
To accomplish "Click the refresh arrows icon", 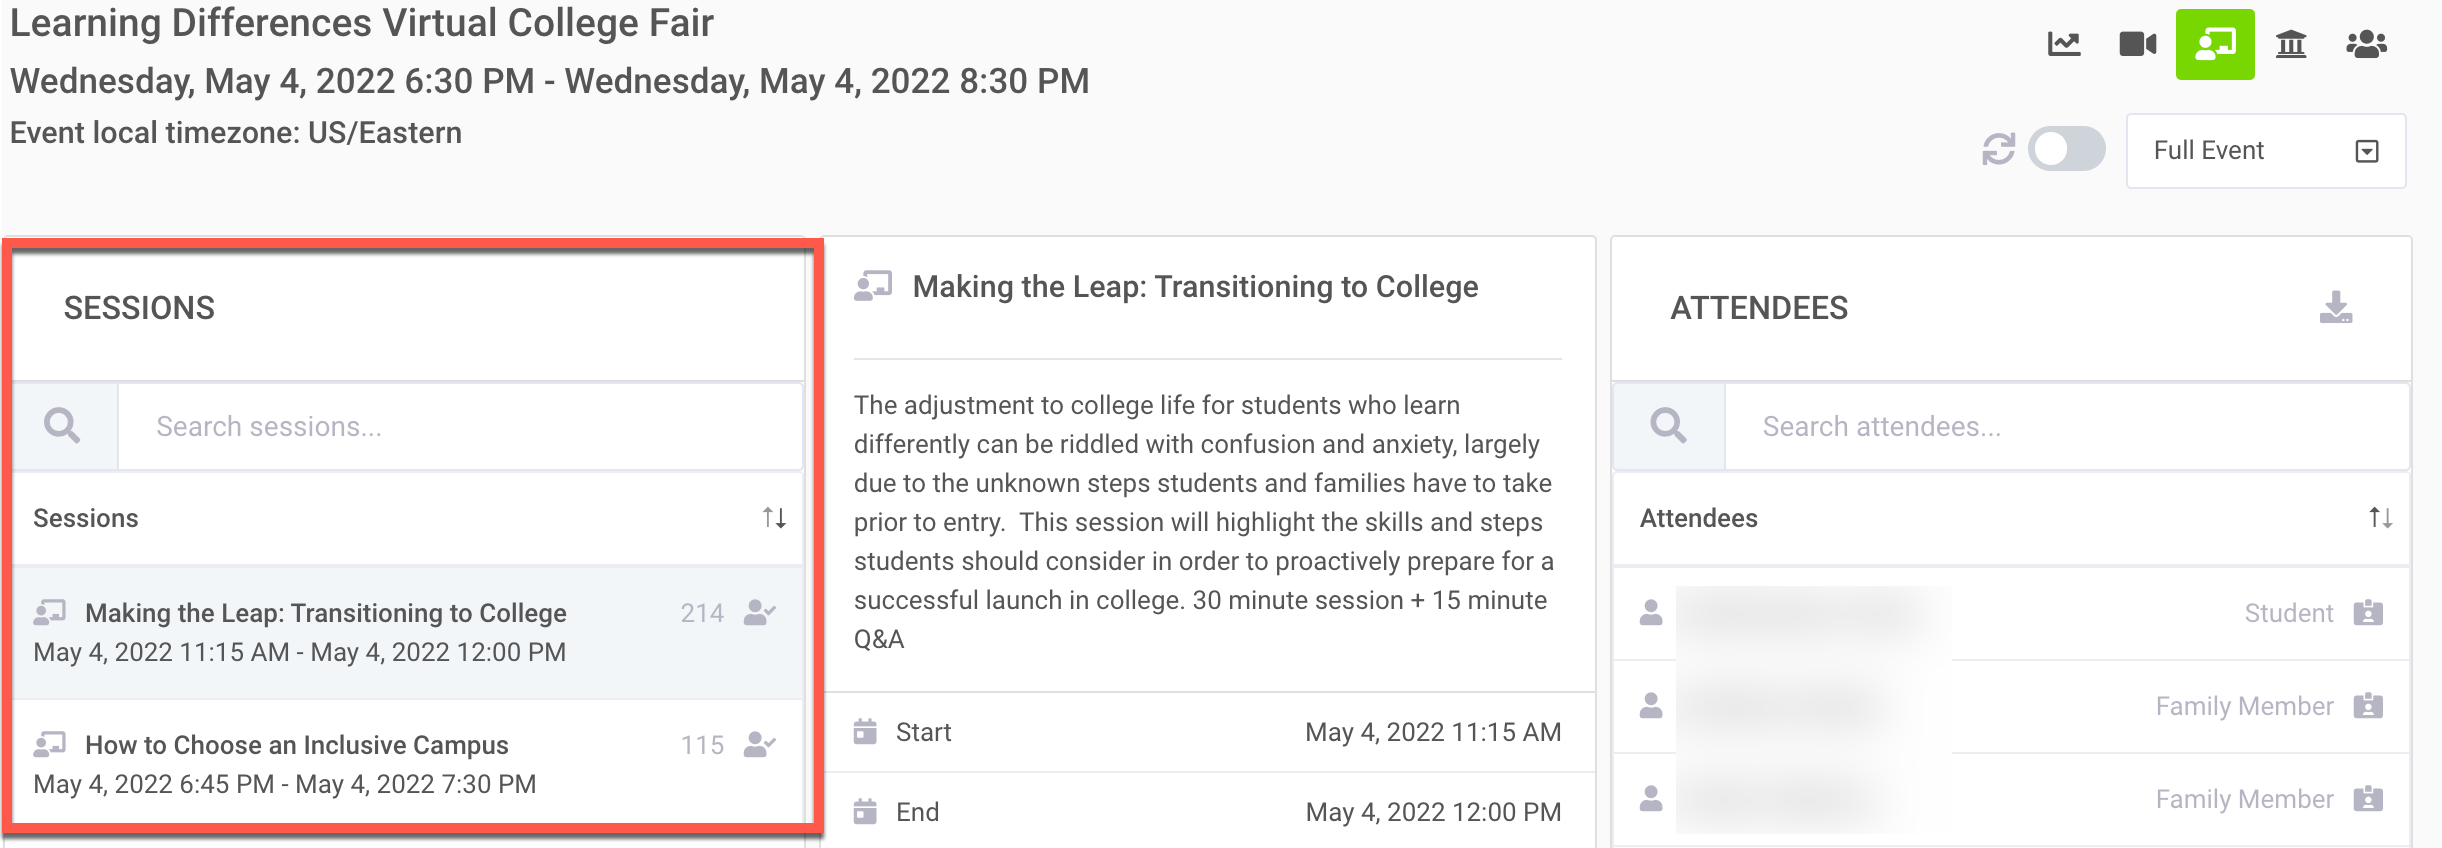I will coord(1998,150).
